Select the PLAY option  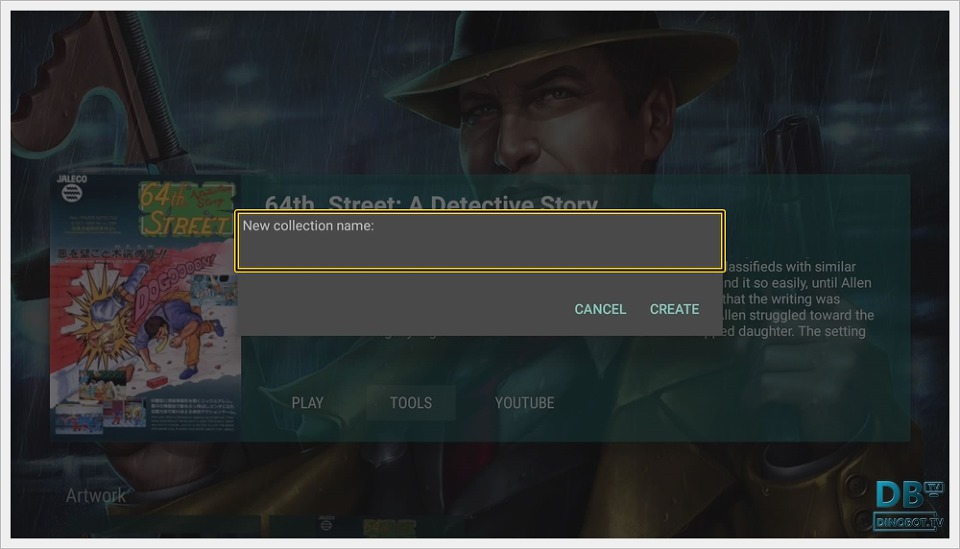point(307,403)
